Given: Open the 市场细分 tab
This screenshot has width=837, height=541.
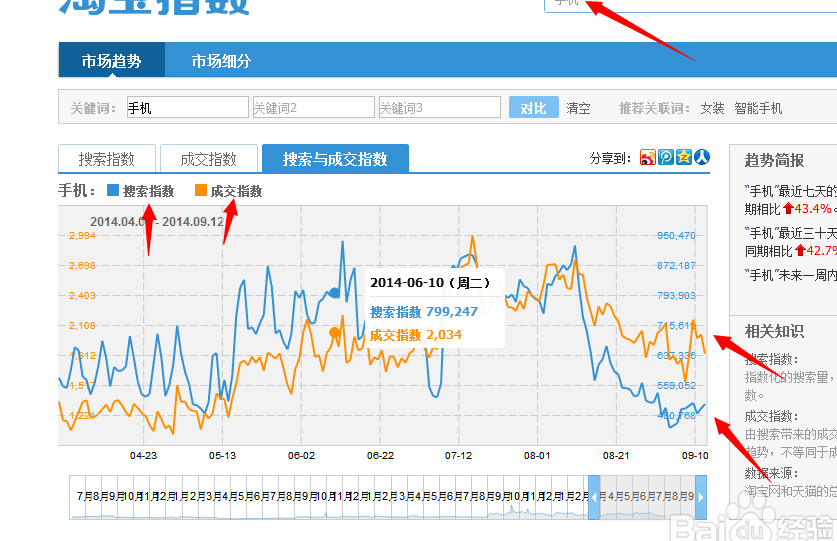Looking at the screenshot, I should (x=221, y=61).
